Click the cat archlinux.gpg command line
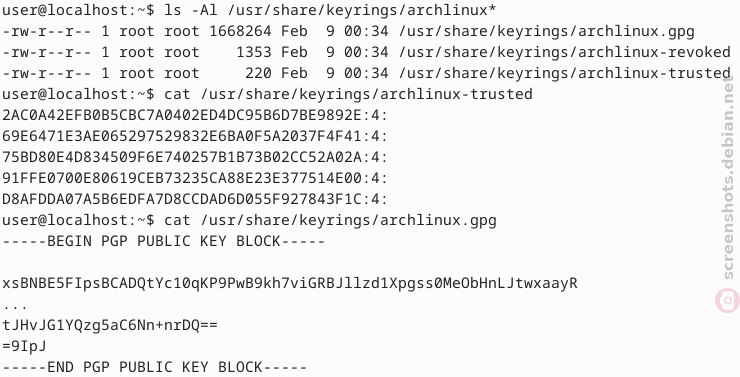 (x=249, y=220)
